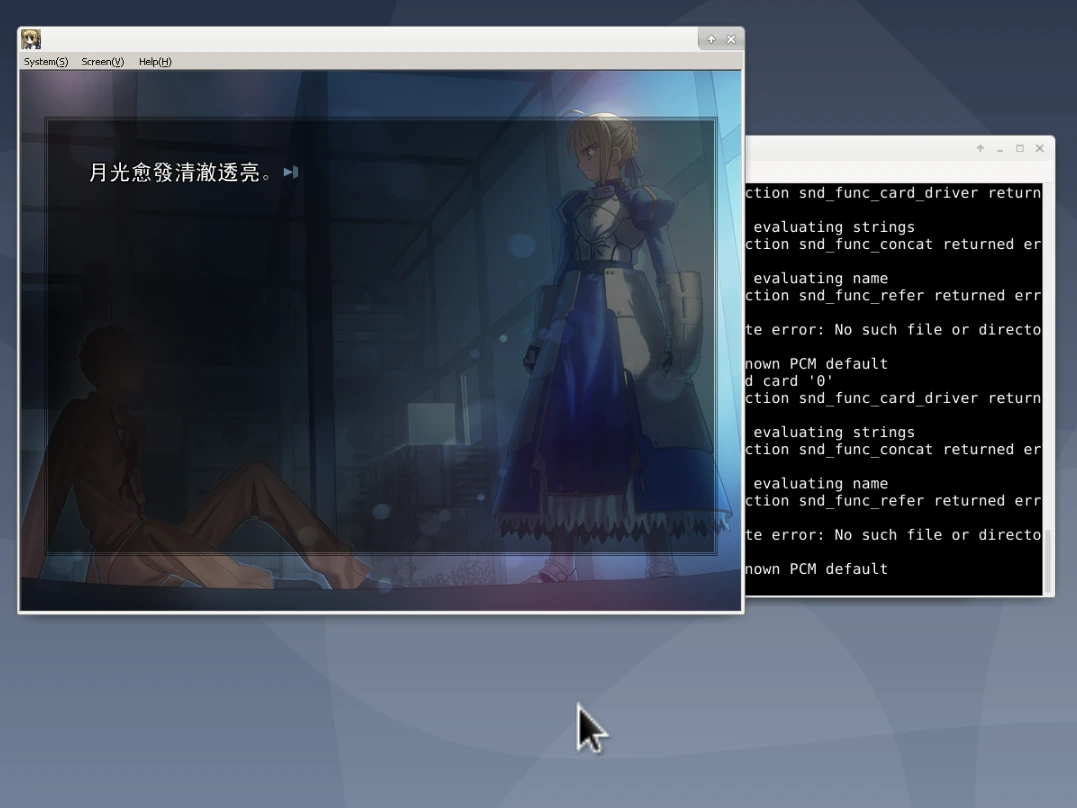Viewport: 1077px width, 808px height.
Task: Click the game window's cursor-style mouse pointer icon area
Action: 589,729
